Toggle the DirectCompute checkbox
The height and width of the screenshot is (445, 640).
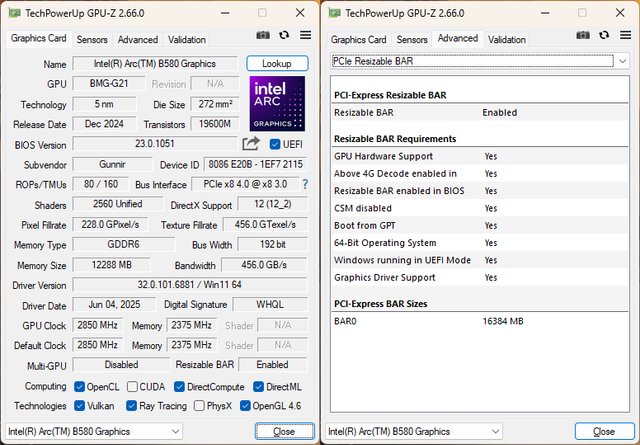(179, 387)
